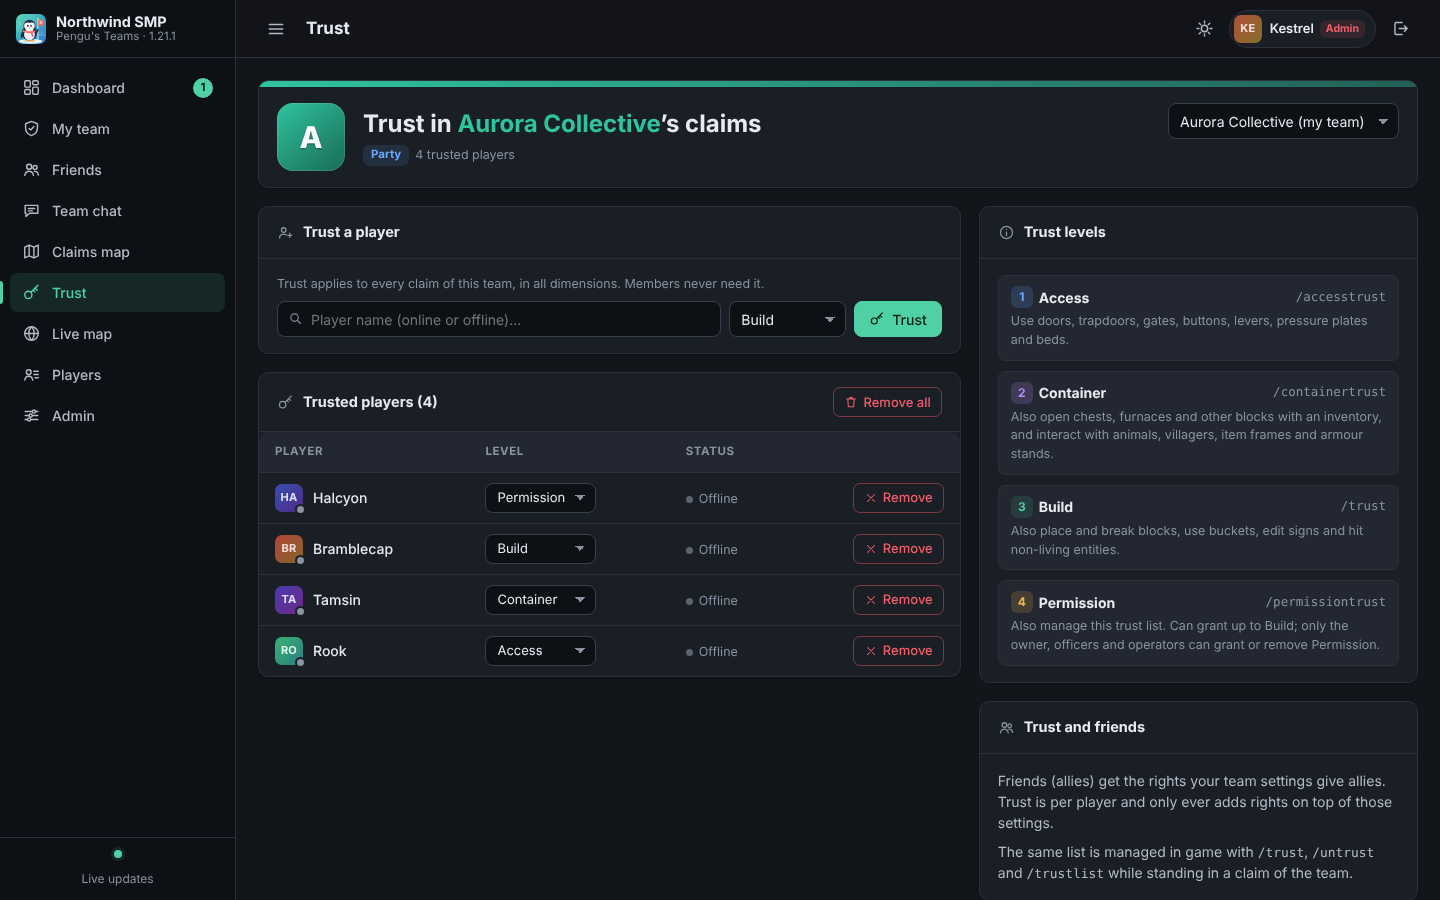Click Halcyon's HA avatar
1440x900 pixels.
pyautogui.click(x=289, y=498)
